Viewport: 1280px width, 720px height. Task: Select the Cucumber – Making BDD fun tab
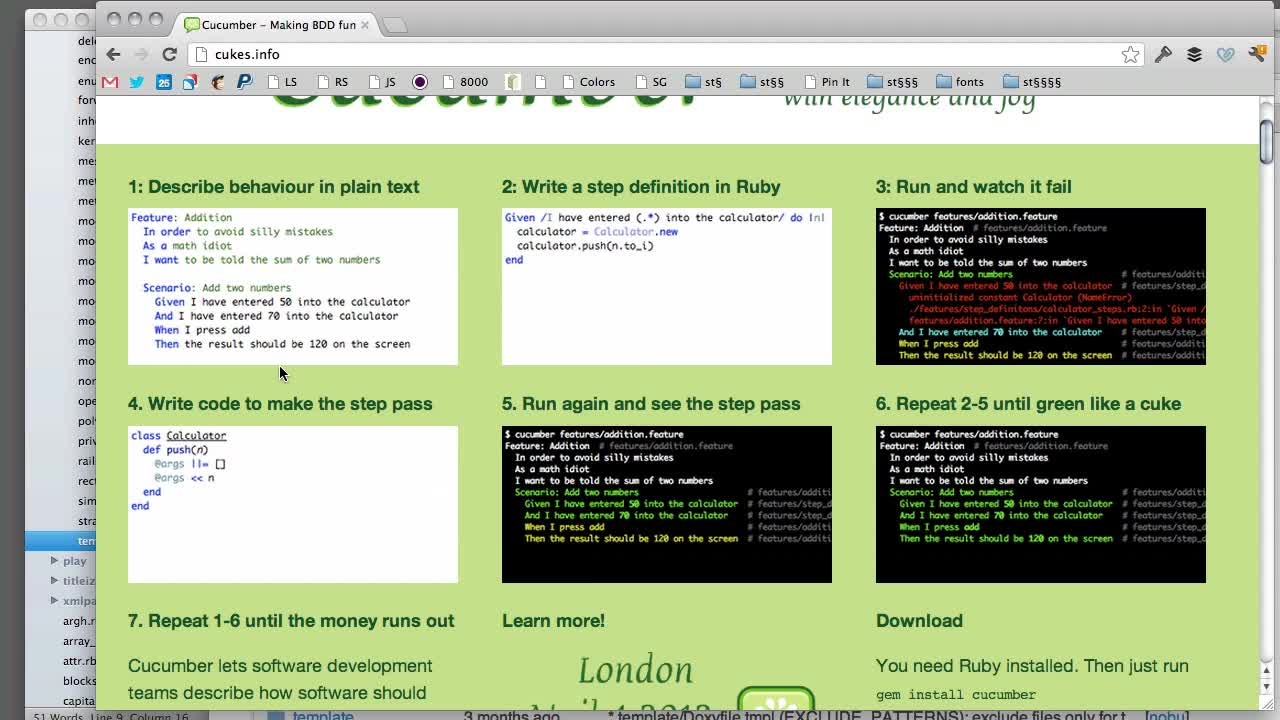tap(277, 24)
